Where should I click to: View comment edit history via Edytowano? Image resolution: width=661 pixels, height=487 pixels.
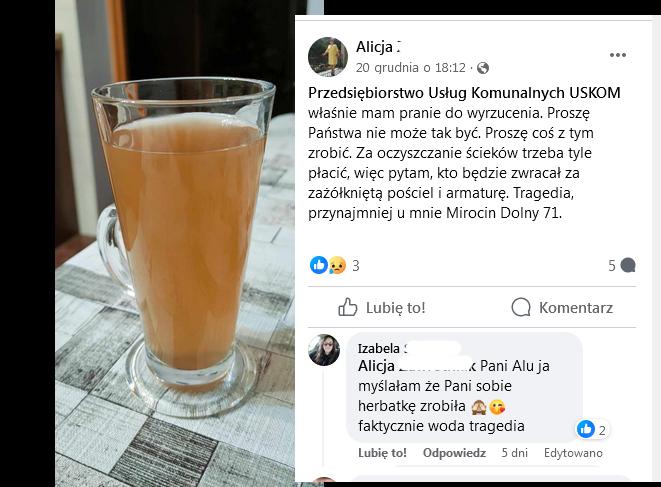pyautogui.click(x=573, y=453)
